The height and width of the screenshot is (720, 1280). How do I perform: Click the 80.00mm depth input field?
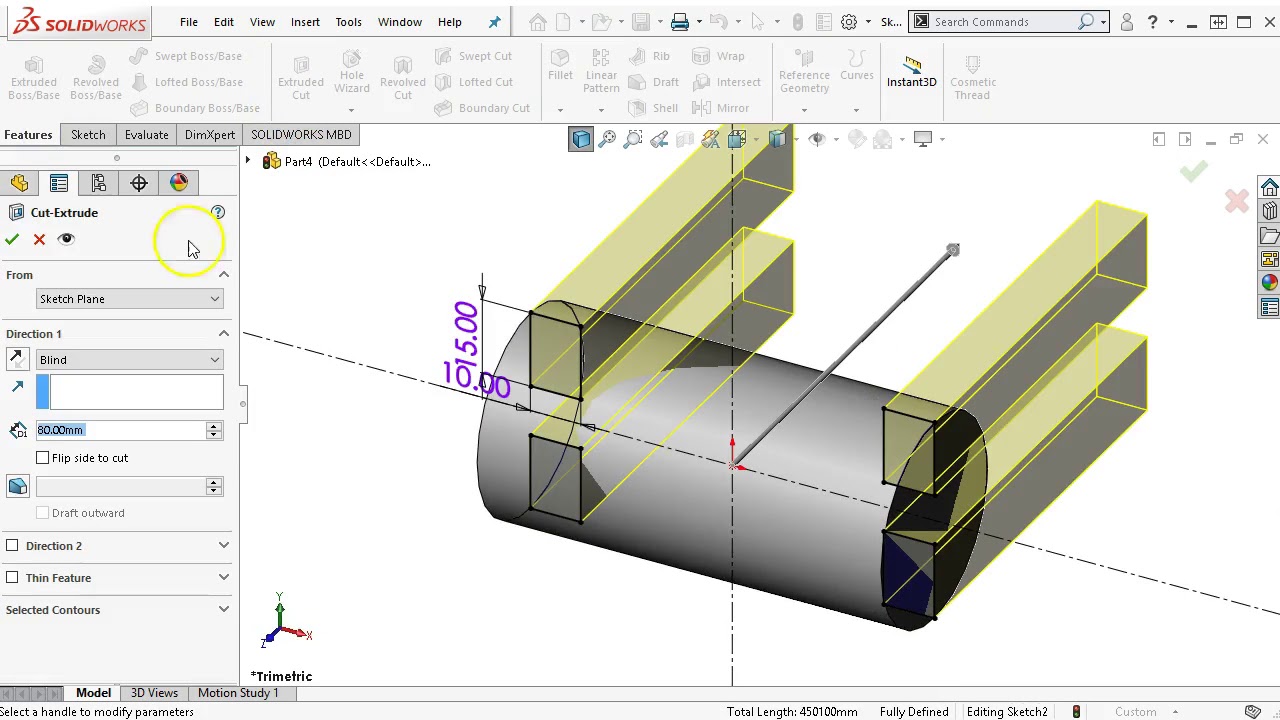tap(120, 430)
